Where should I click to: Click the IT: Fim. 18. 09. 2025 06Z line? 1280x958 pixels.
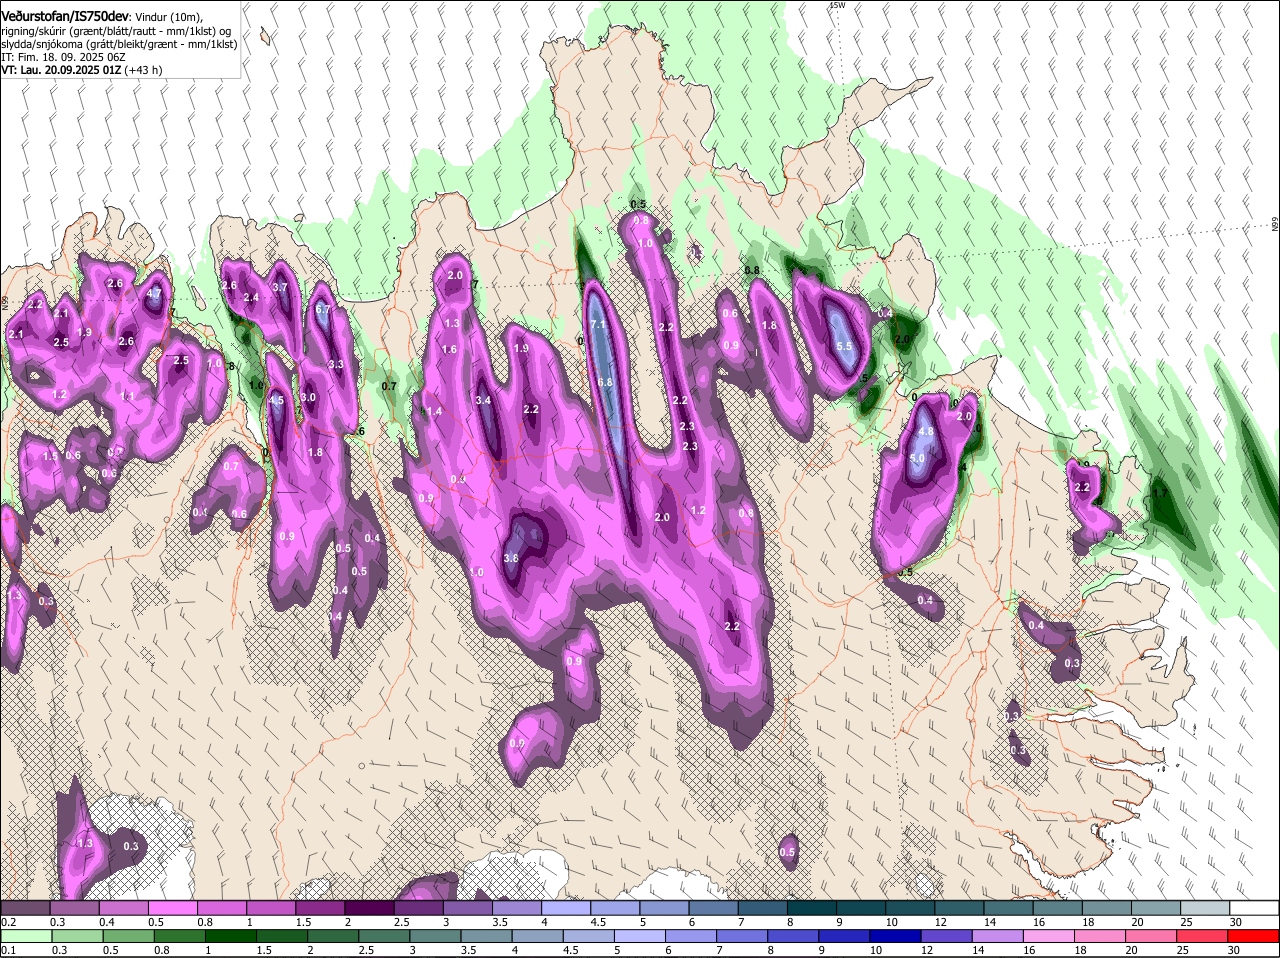click(x=63, y=58)
